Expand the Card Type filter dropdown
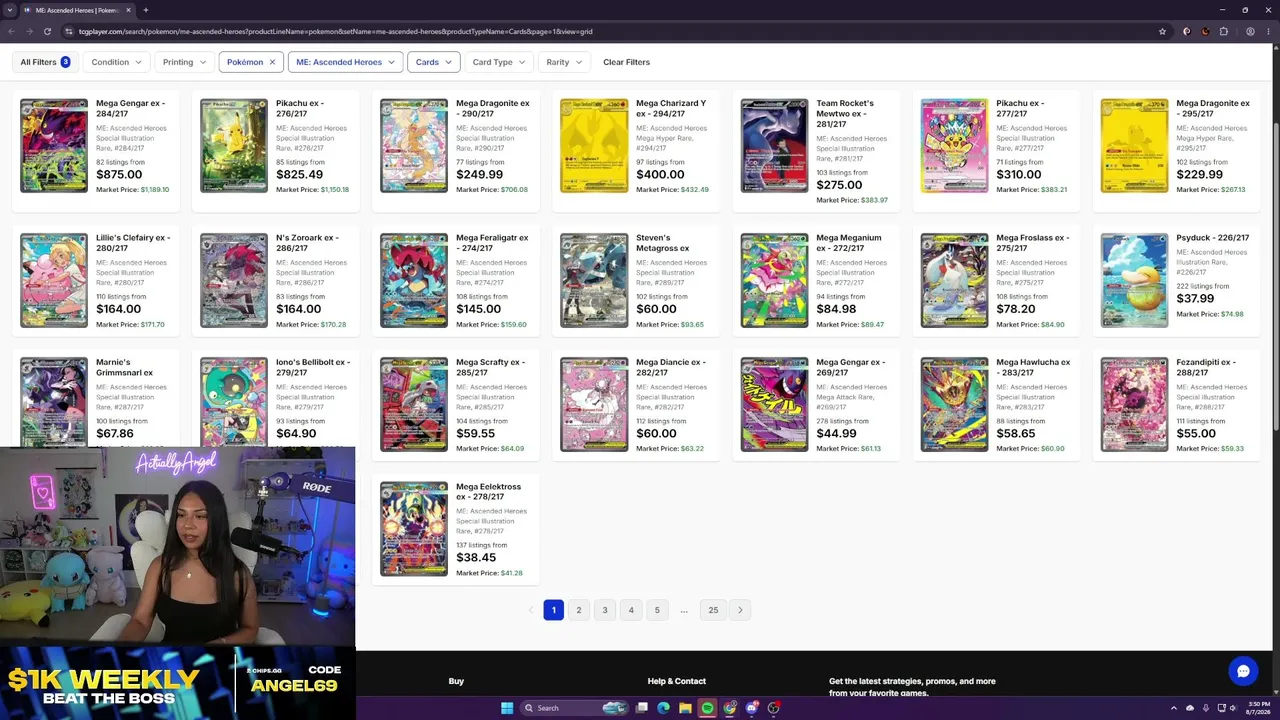Screen dimensions: 1280x720 pyautogui.click(x=499, y=62)
